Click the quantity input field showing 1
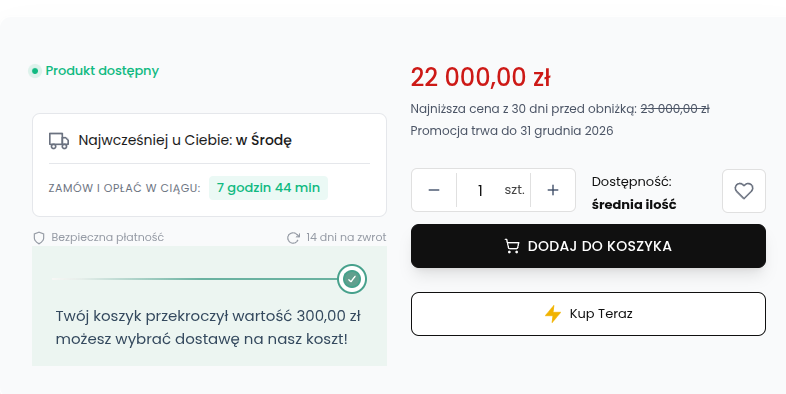786x394 pixels. coord(480,190)
